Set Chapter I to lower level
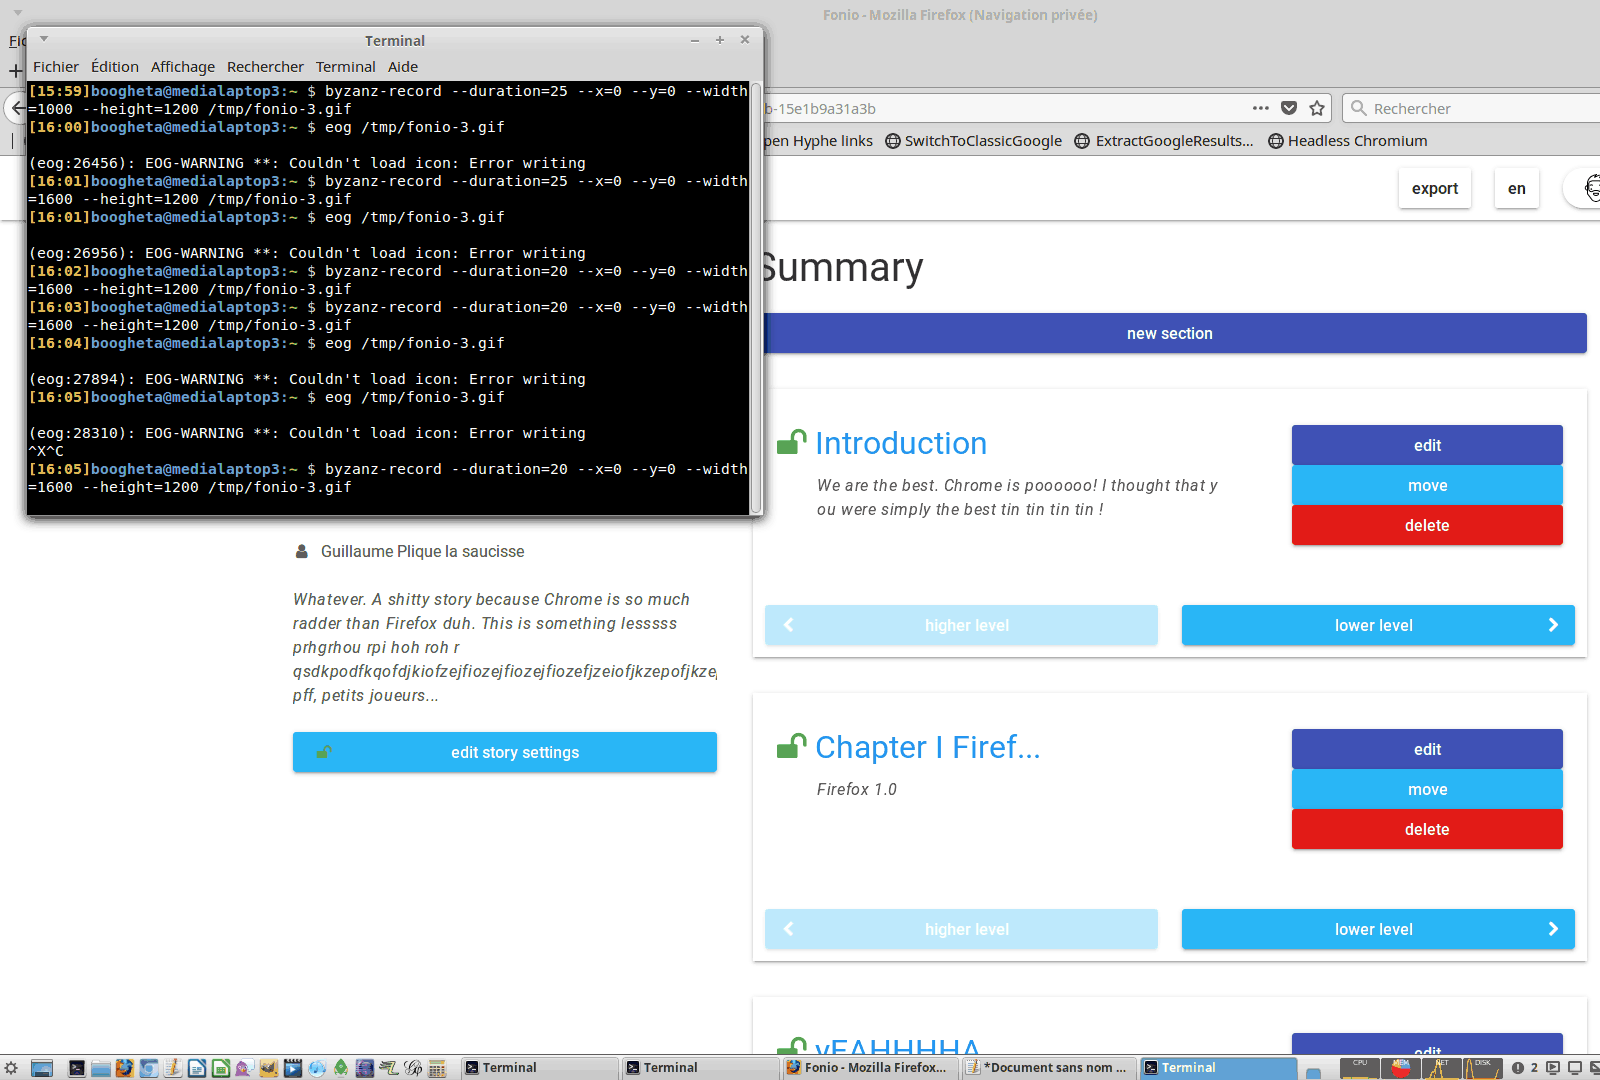The image size is (1600, 1080). [x=1378, y=929]
